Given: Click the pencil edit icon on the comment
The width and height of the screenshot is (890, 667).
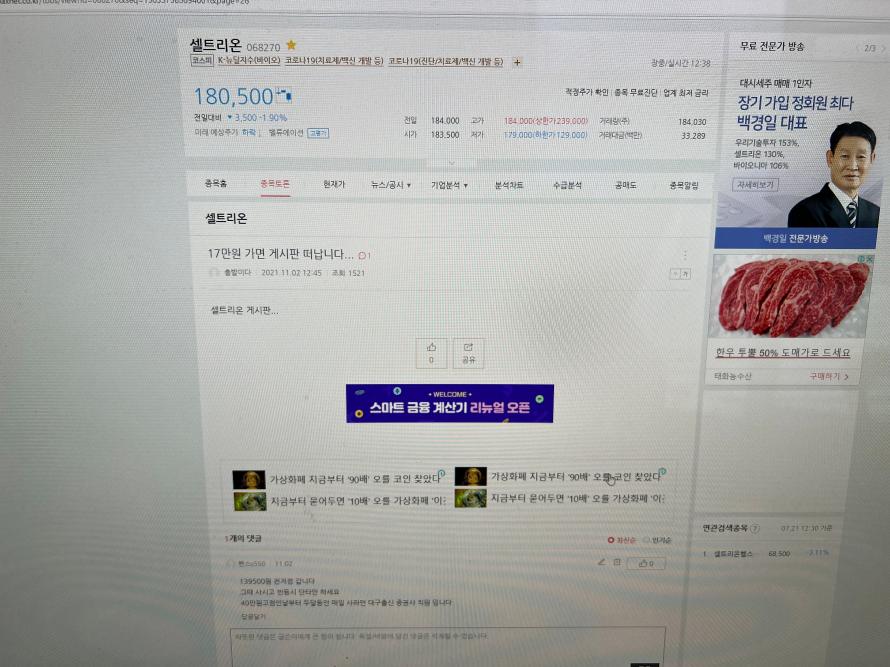Looking at the screenshot, I should point(601,562).
